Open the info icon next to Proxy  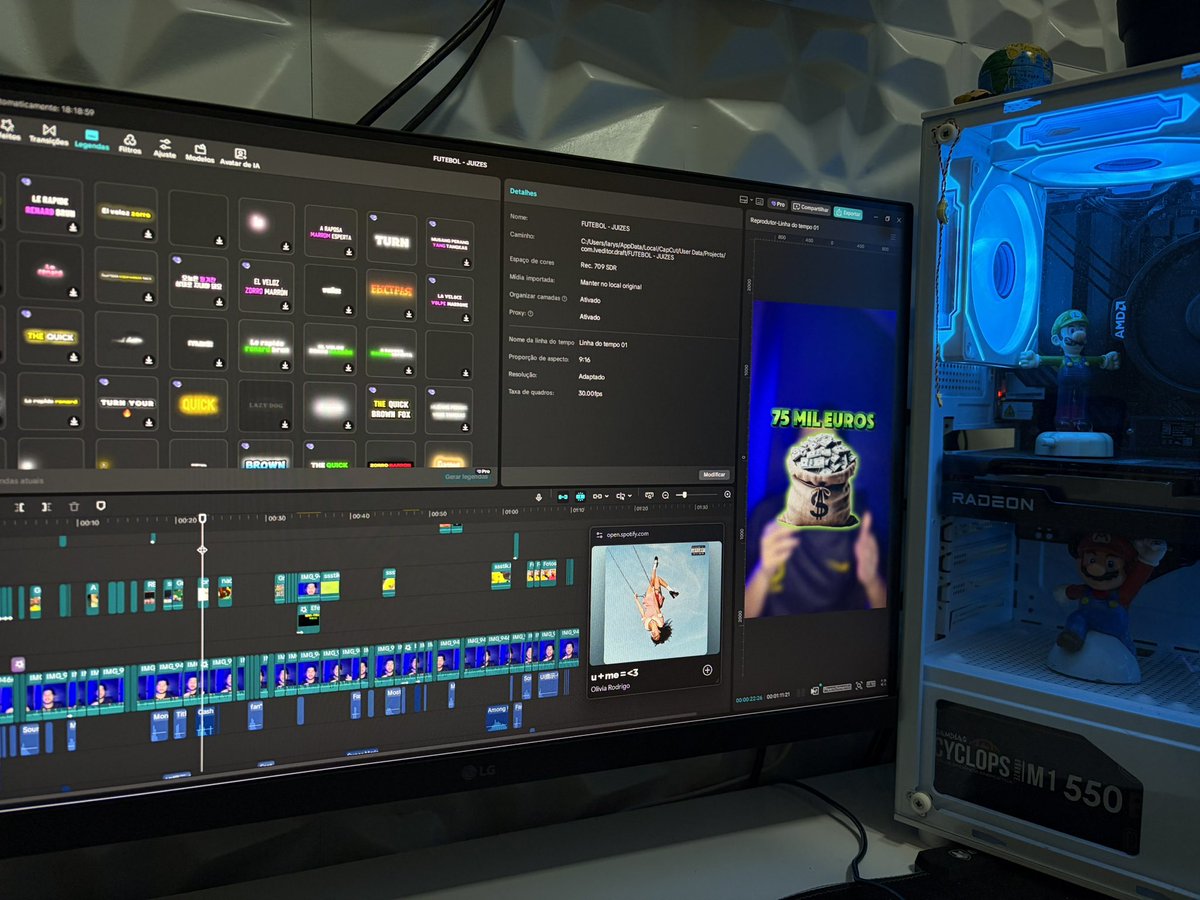click(530, 313)
